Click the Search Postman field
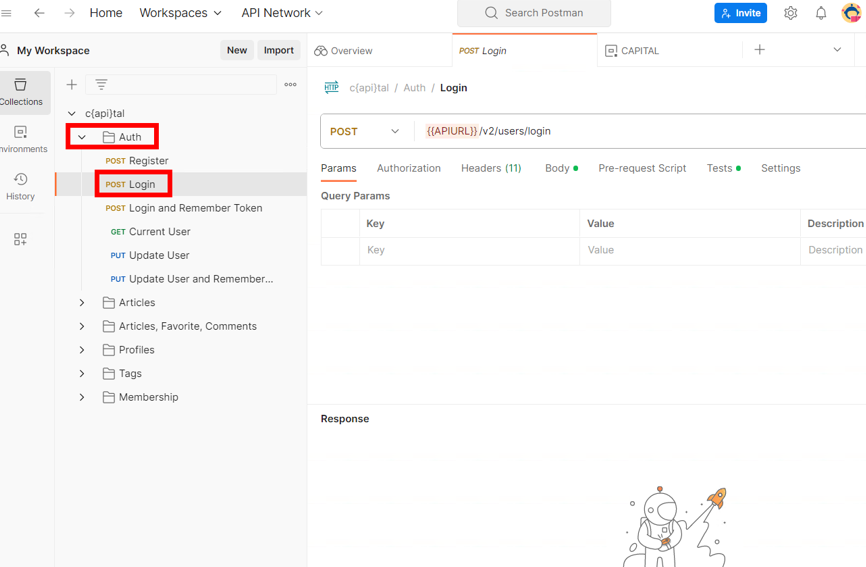 point(534,13)
